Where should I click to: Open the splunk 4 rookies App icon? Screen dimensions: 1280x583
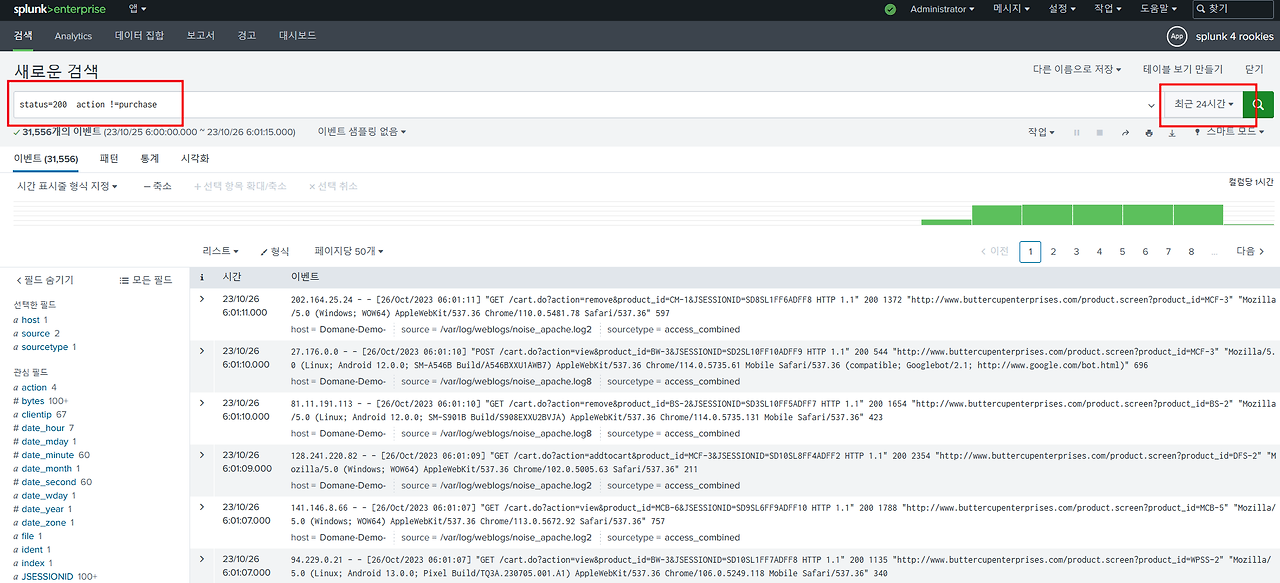tap(1177, 36)
